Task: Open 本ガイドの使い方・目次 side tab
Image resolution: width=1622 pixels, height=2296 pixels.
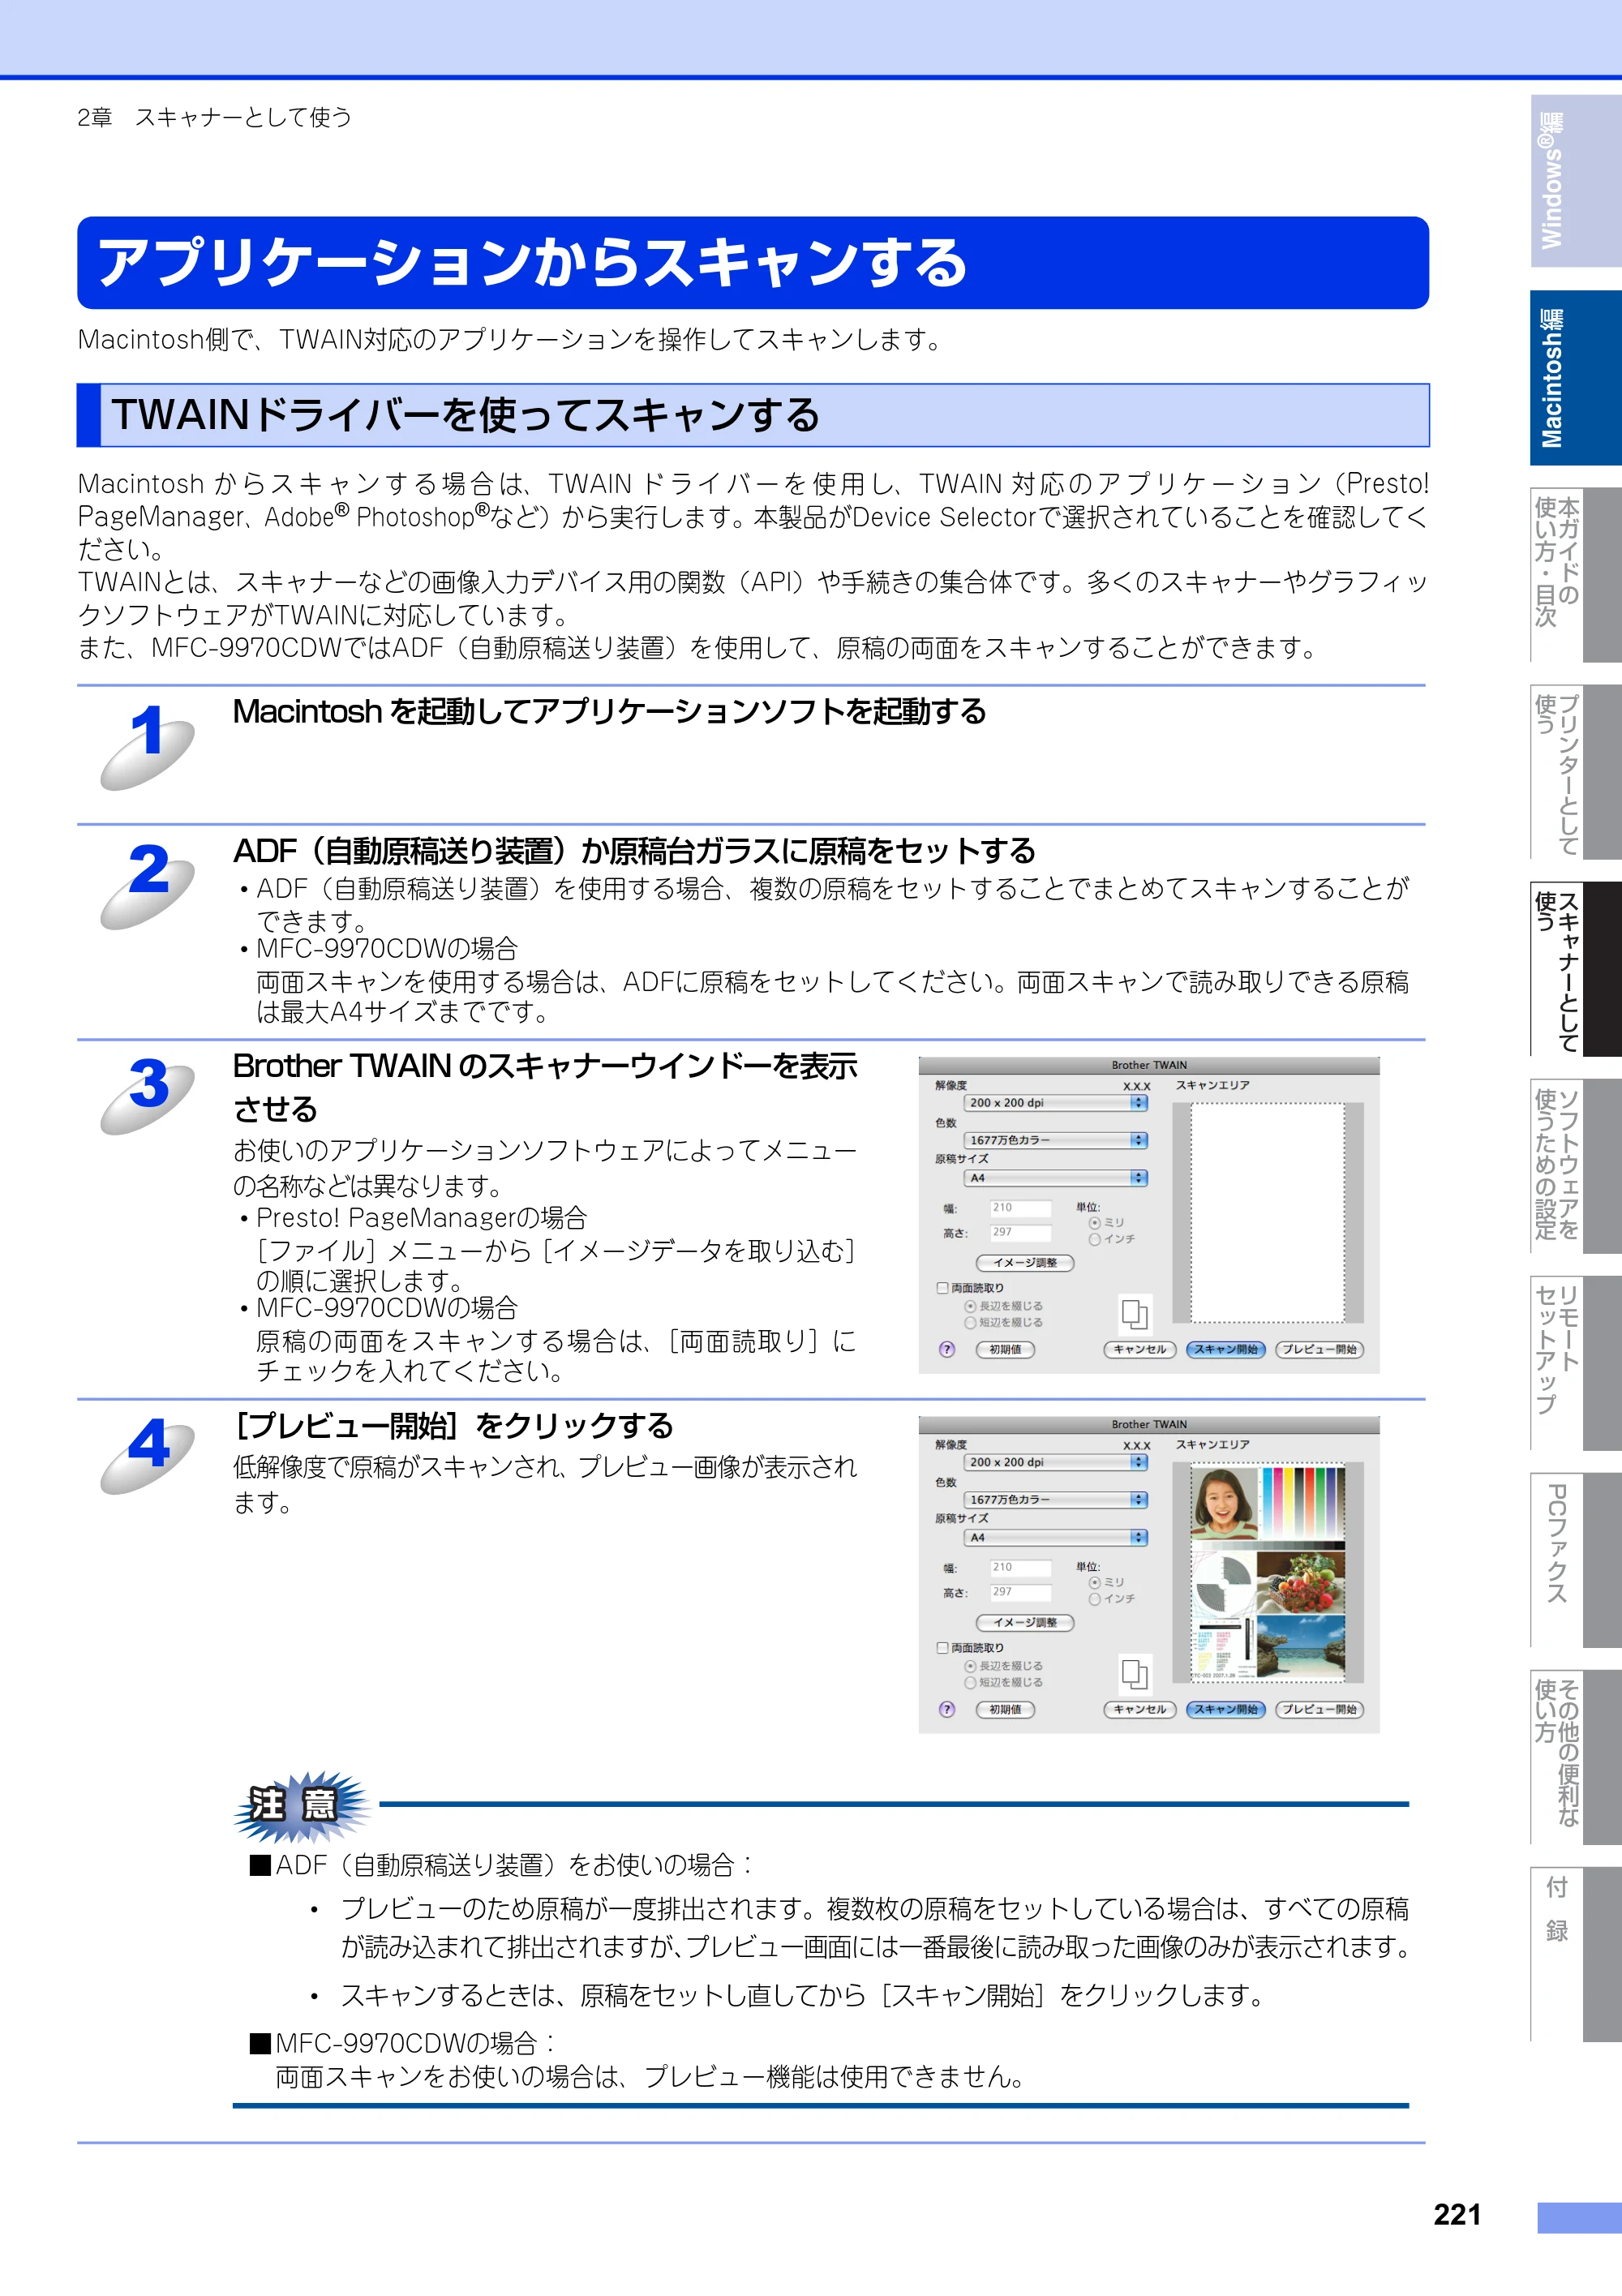Action: [1576, 575]
